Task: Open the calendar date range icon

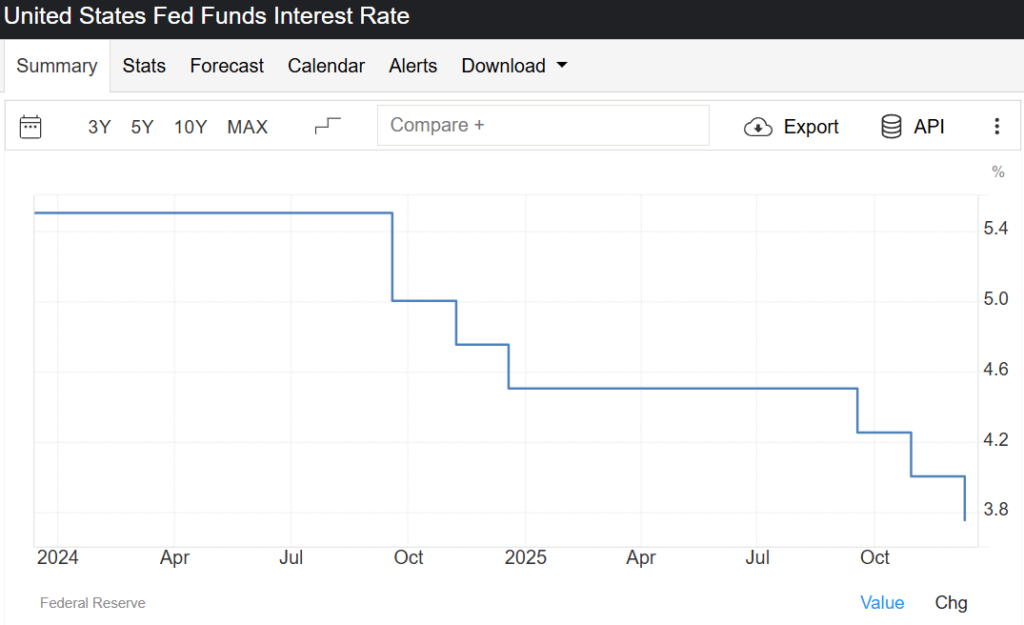Action: tap(31, 127)
